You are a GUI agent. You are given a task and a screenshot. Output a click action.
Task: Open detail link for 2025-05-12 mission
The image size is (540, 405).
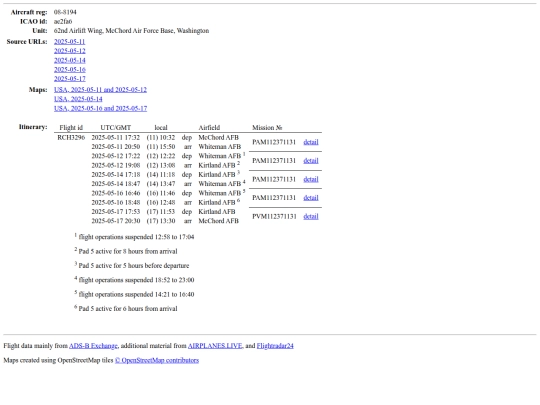pyautogui.click(x=311, y=161)
